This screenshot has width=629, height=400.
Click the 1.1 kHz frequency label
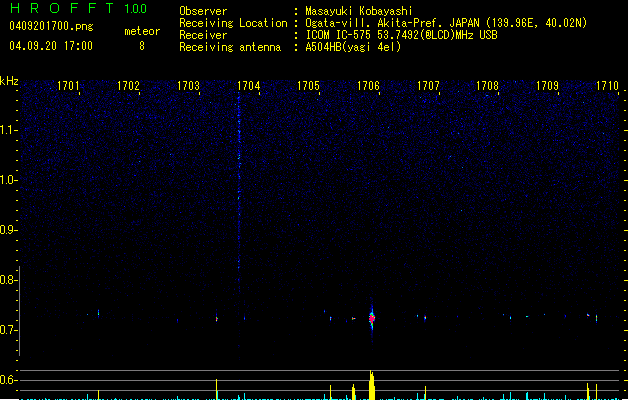pyautogui.click(x=9, y=130)
